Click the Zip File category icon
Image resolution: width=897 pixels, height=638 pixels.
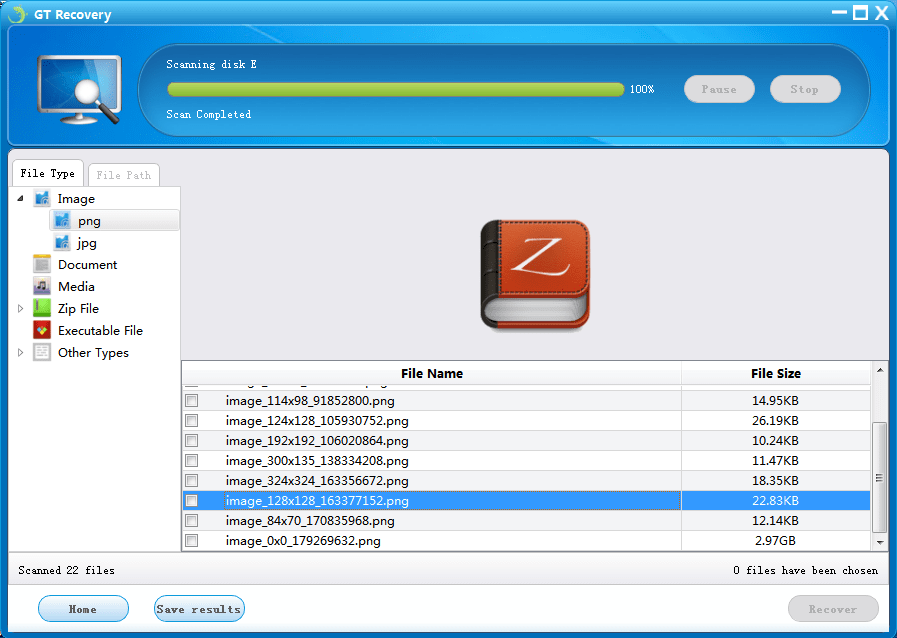pyautogui.click(x=42, y=308)
